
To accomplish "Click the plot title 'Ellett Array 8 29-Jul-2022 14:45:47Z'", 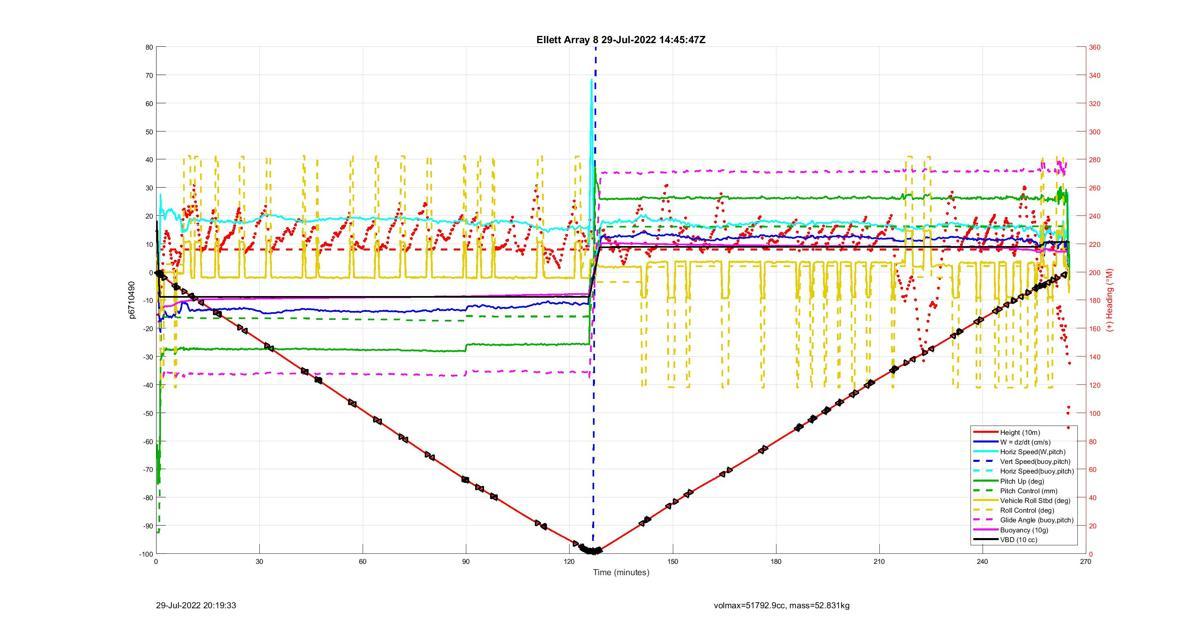I will click(621, 40).
